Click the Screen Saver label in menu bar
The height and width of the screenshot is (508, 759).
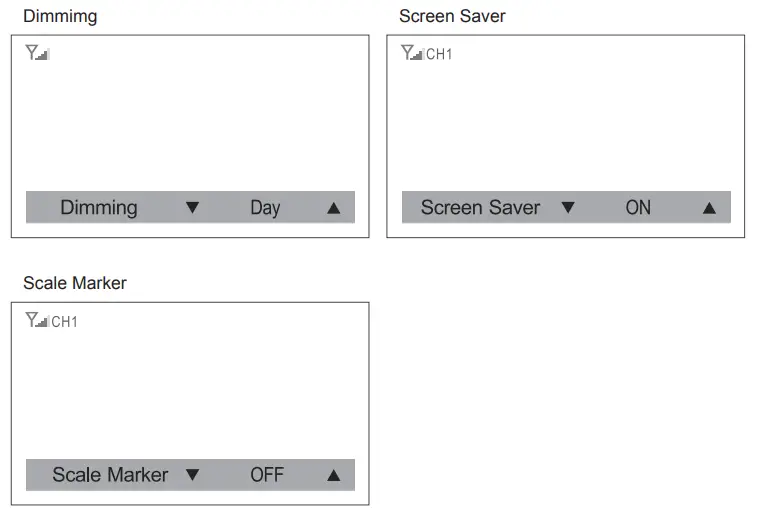[480, 208]
